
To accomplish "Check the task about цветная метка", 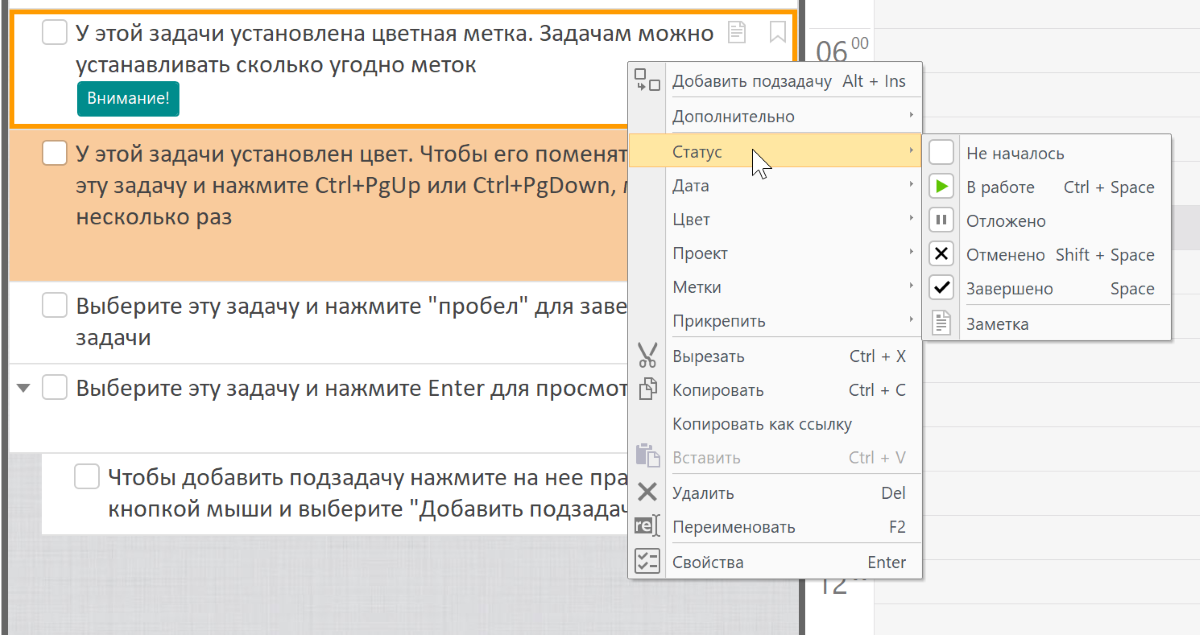I will pyautogui.click(x=54, y=33).
